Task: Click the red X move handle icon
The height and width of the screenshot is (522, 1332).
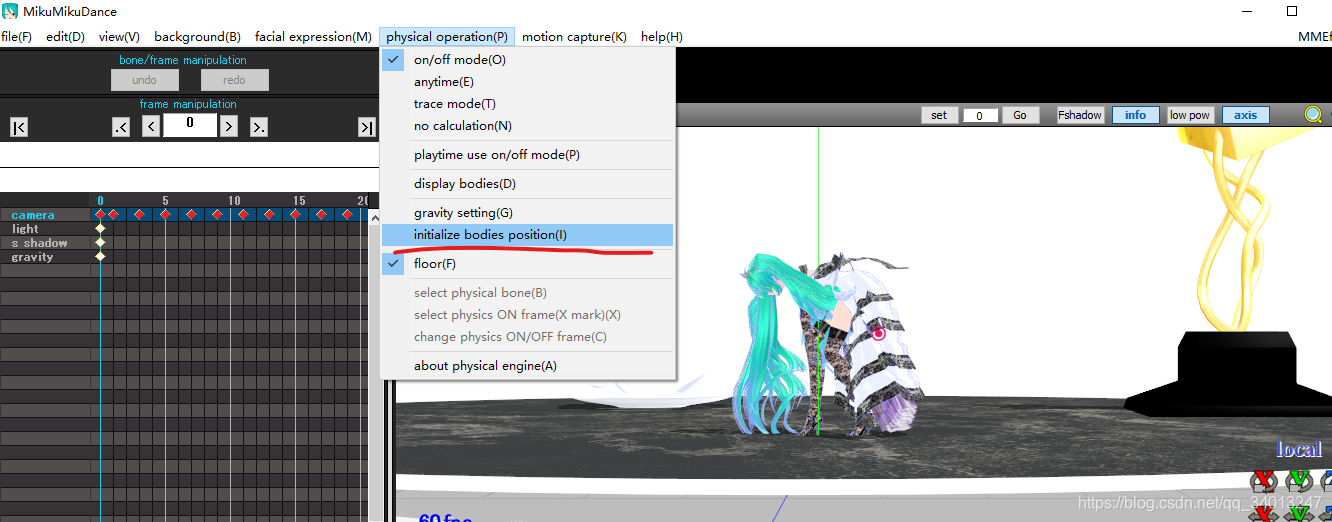Action: click(1263, 513)
